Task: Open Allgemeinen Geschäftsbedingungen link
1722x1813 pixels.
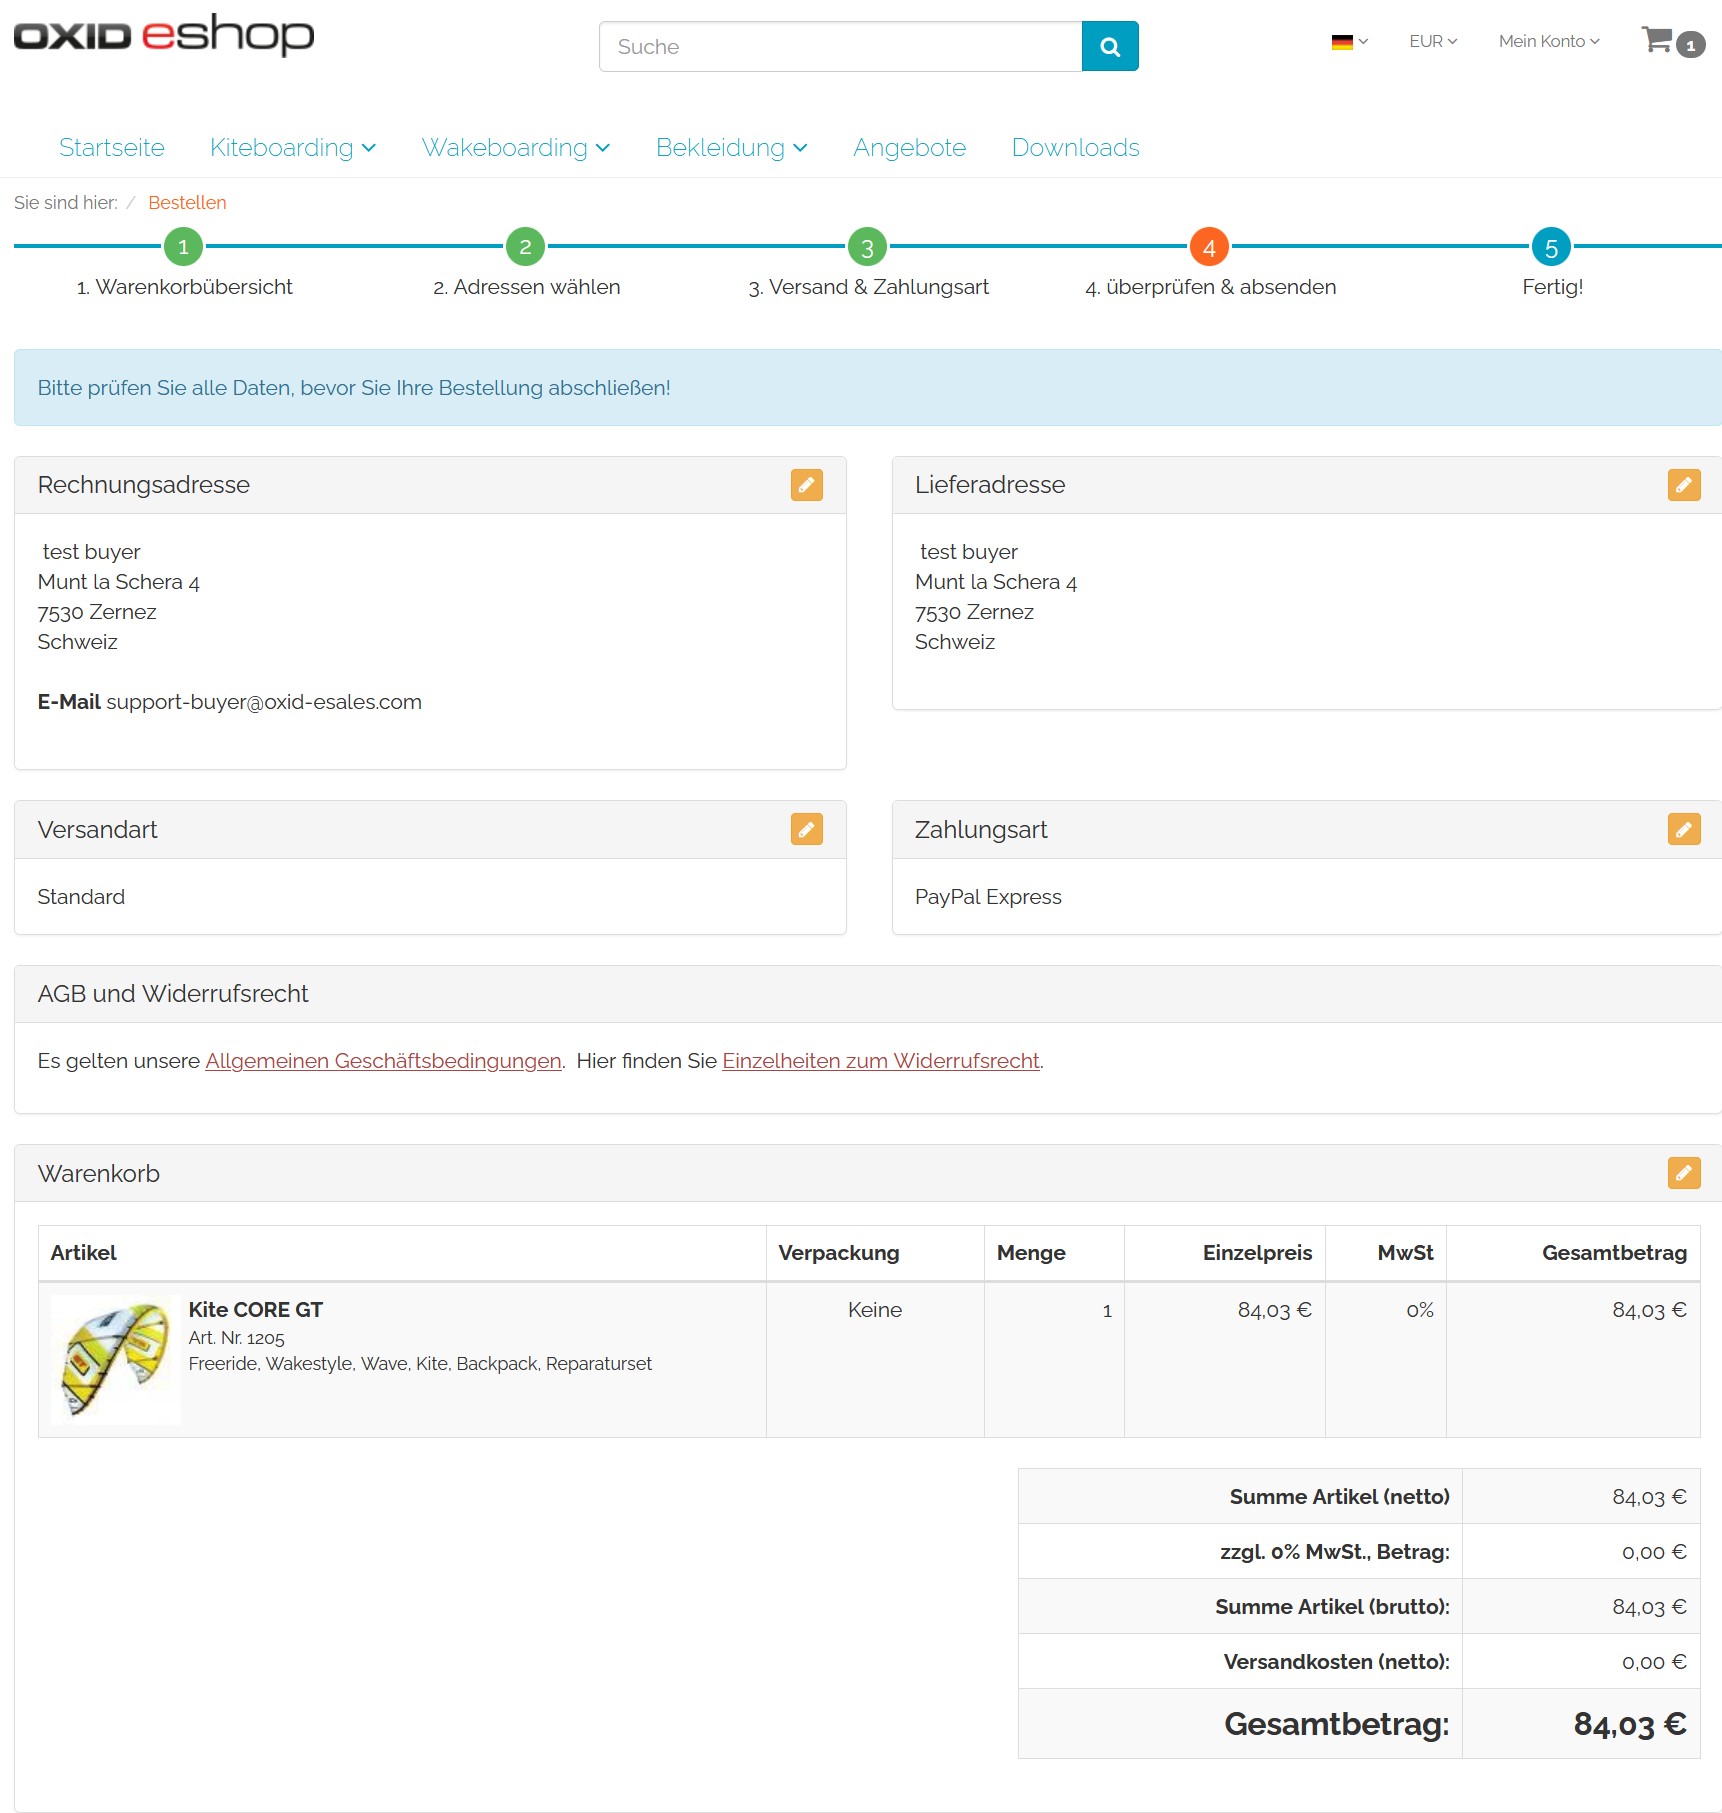Action: (383, 1061)
